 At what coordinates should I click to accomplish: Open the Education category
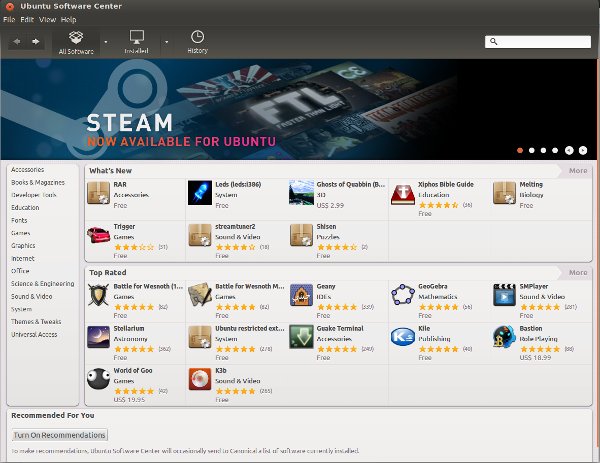(x=25, y=207)
